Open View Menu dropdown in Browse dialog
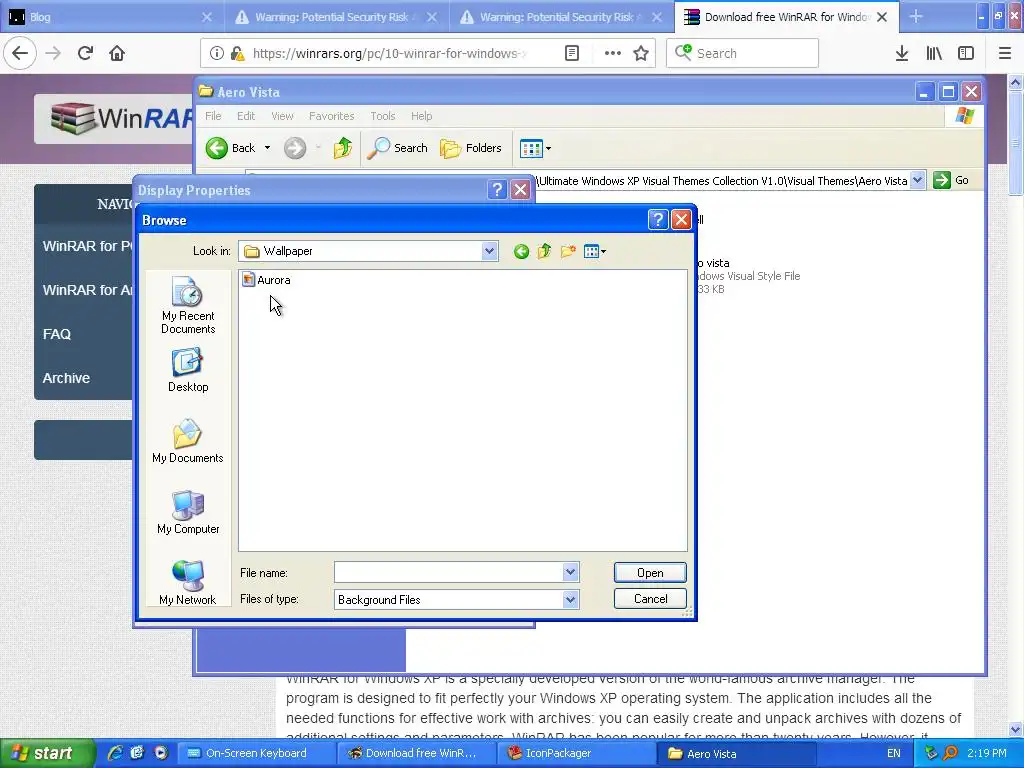1024x768 pixels. click(x=595, y=251)
